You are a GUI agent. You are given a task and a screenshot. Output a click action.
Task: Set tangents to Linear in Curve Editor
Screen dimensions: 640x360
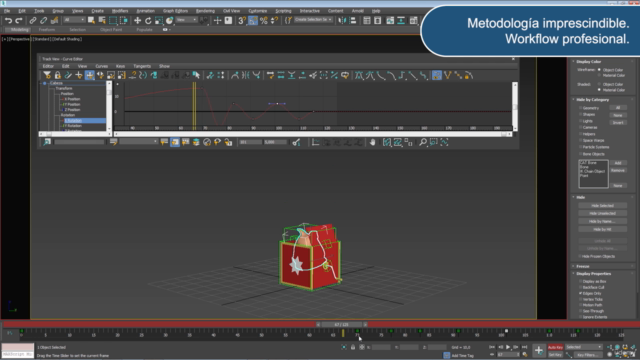pos(413,75)
